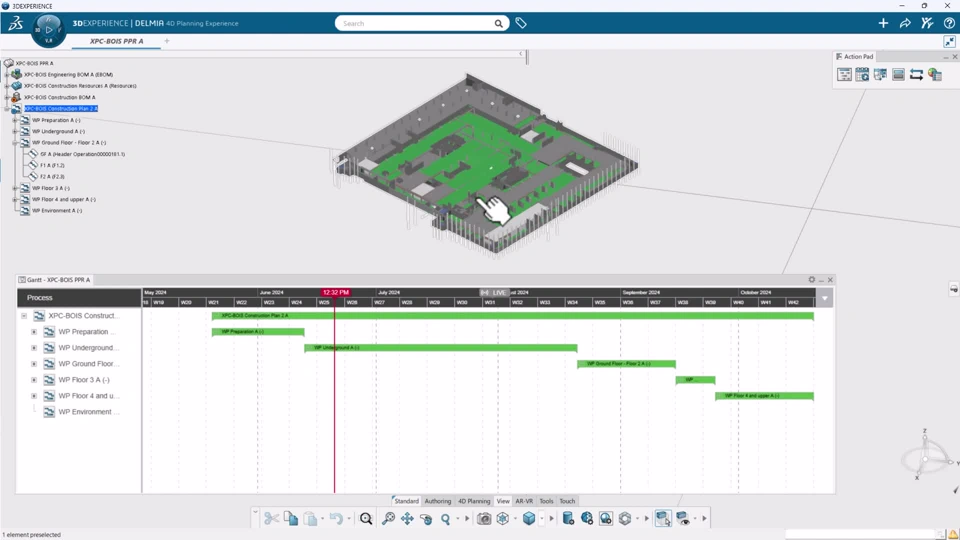Click the robot view compass
Screen dimensions: 960x540
pos(926,456)
